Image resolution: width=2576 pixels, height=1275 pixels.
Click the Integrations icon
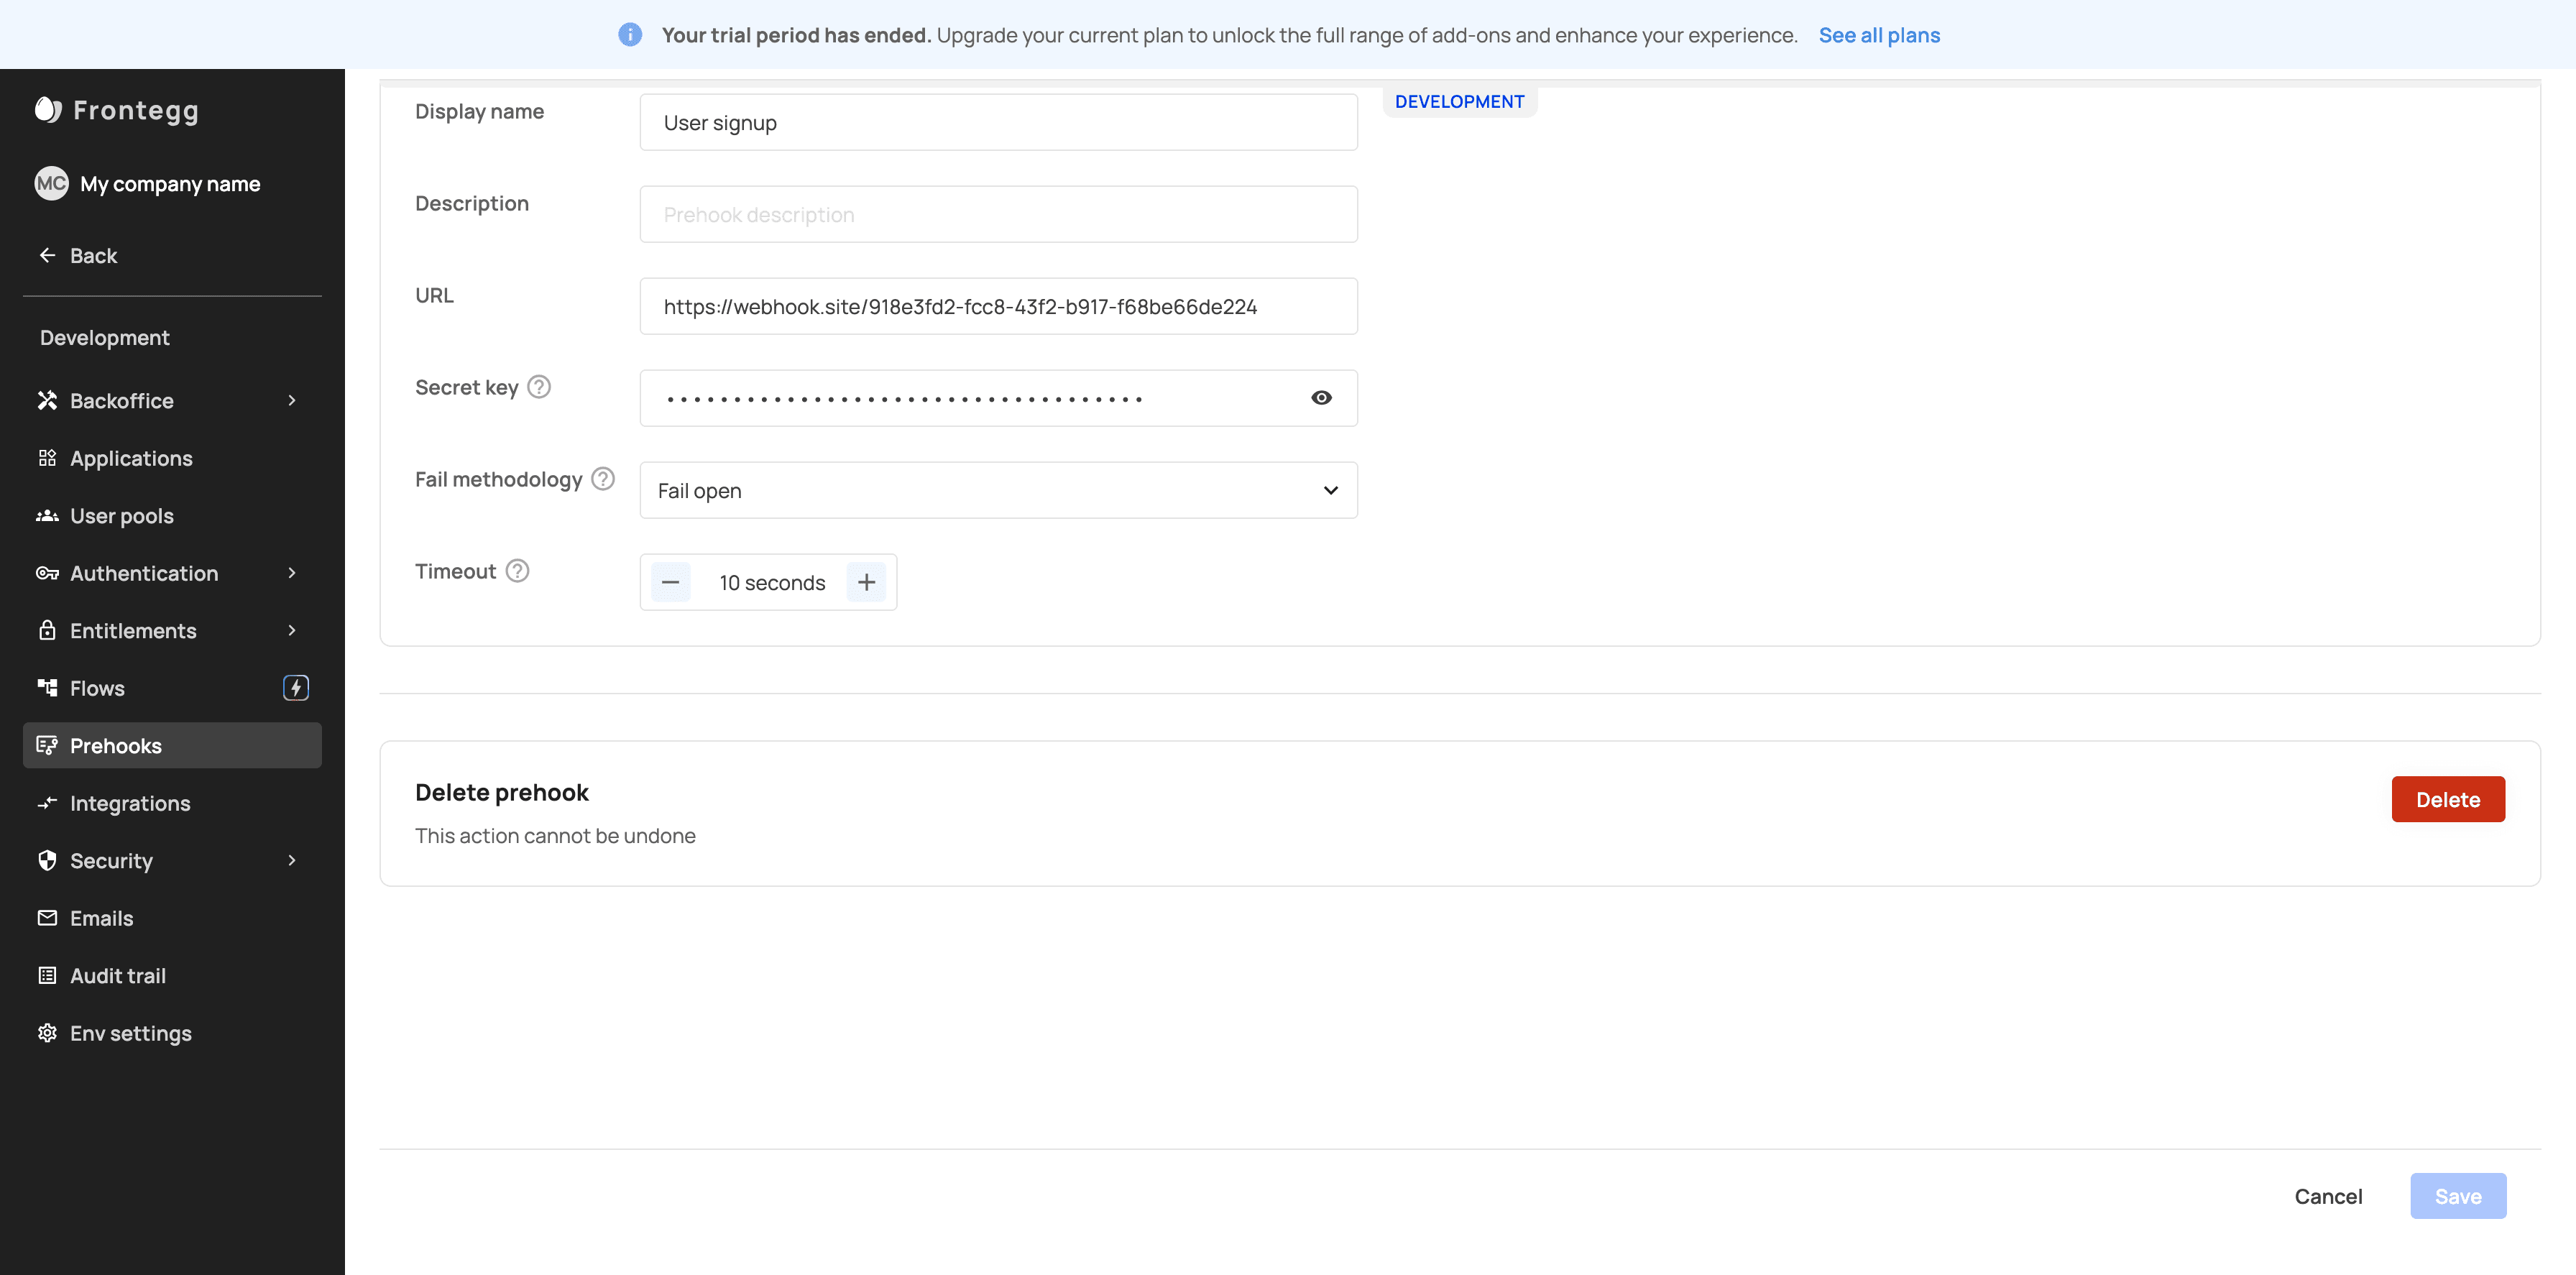click(47, 803)
